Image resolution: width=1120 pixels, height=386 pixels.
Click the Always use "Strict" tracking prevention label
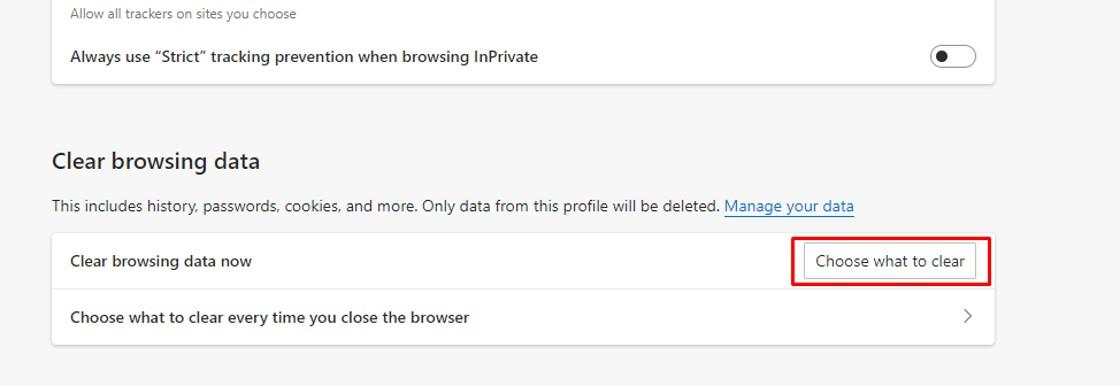304,56
